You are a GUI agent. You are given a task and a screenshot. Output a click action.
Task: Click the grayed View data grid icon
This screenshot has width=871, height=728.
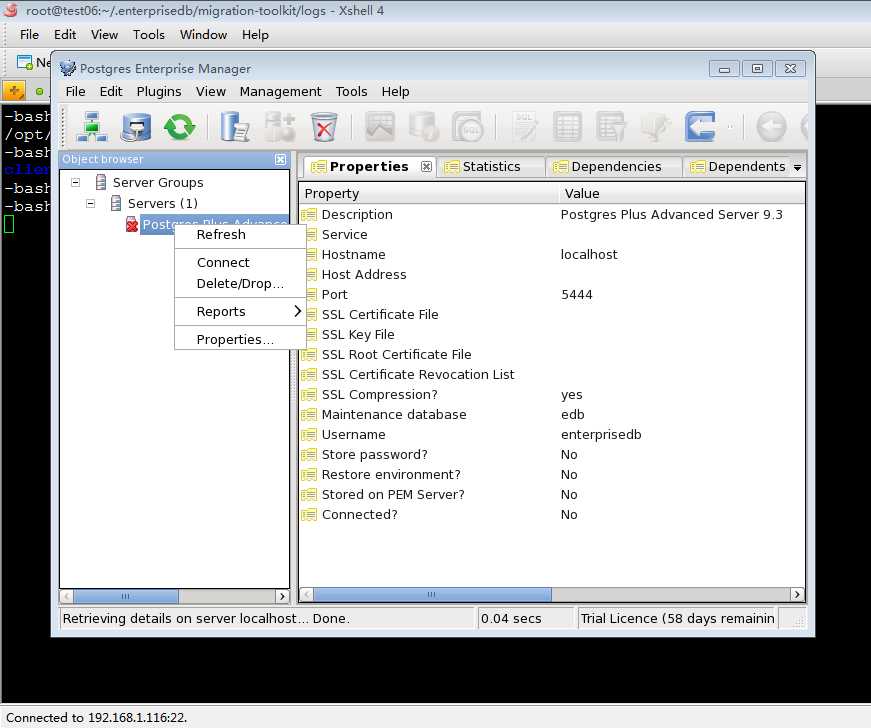click(567, 127)
